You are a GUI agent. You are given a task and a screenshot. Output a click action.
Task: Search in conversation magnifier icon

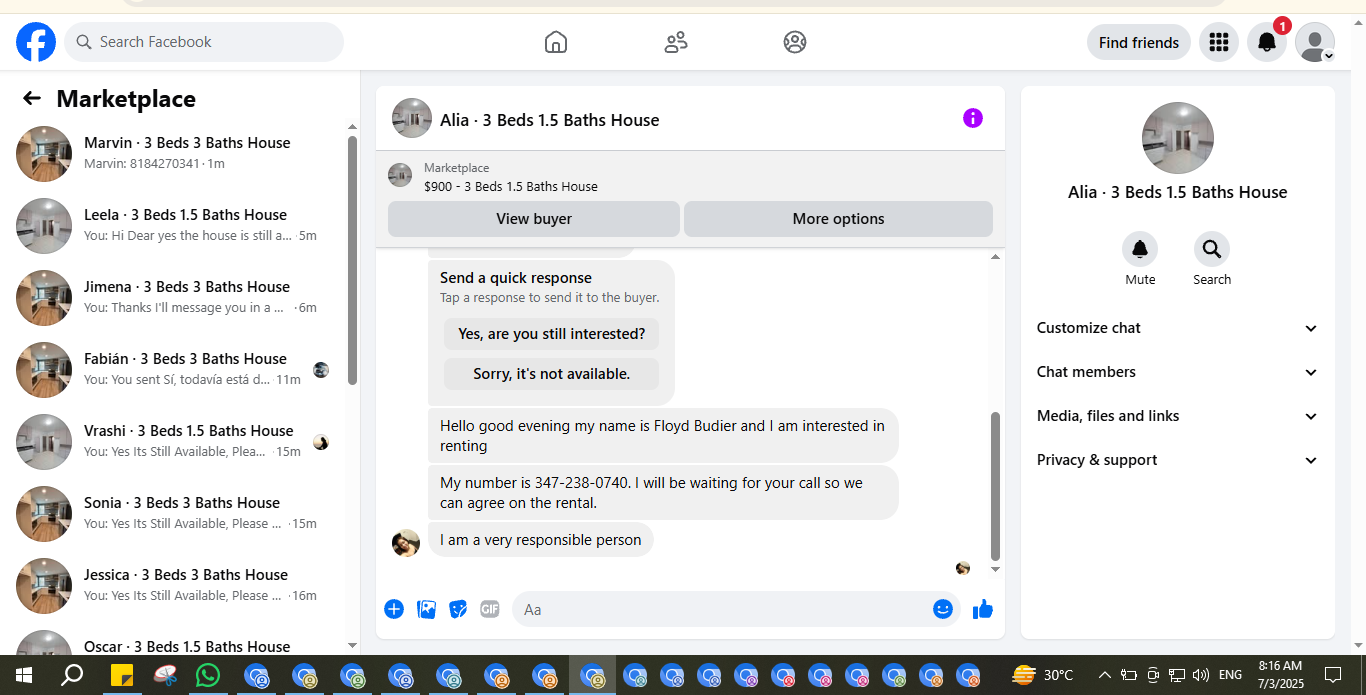(1212, 249)
